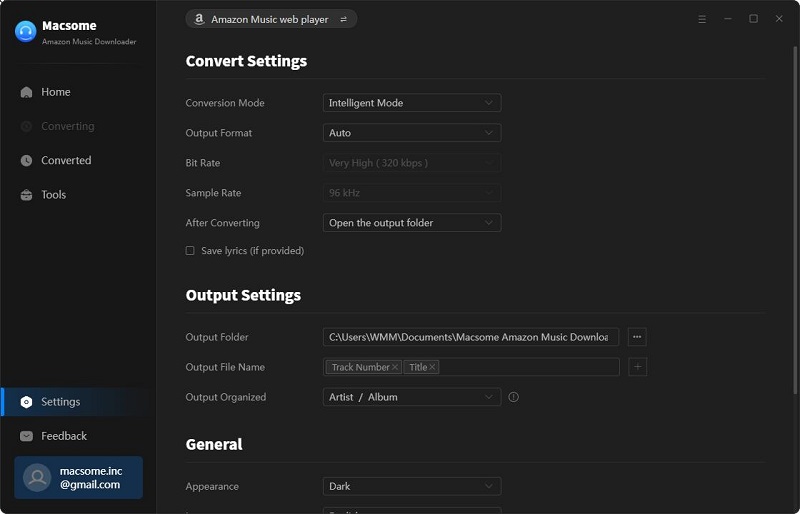This screenshot has width=800, height=514.
Task: Open the hamburger menu icon in title bar
Action: coord(702,19)
